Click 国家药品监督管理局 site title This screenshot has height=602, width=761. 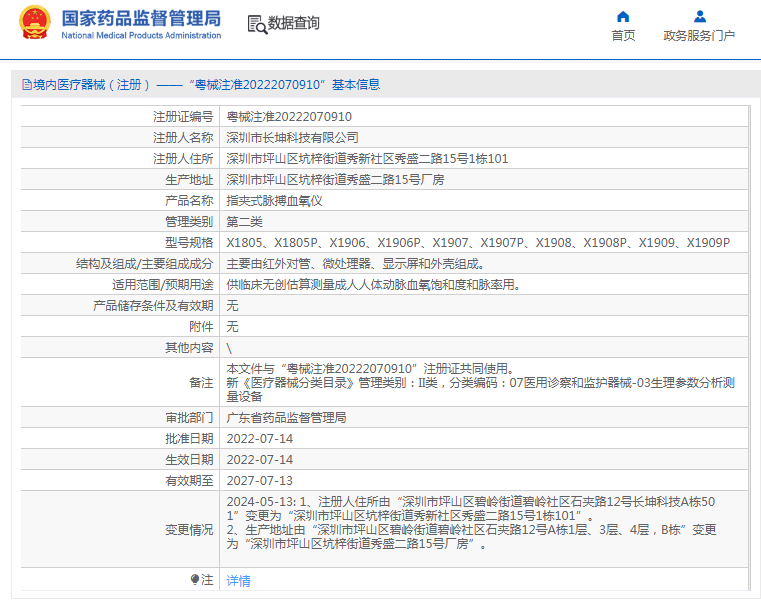point(141,19)
